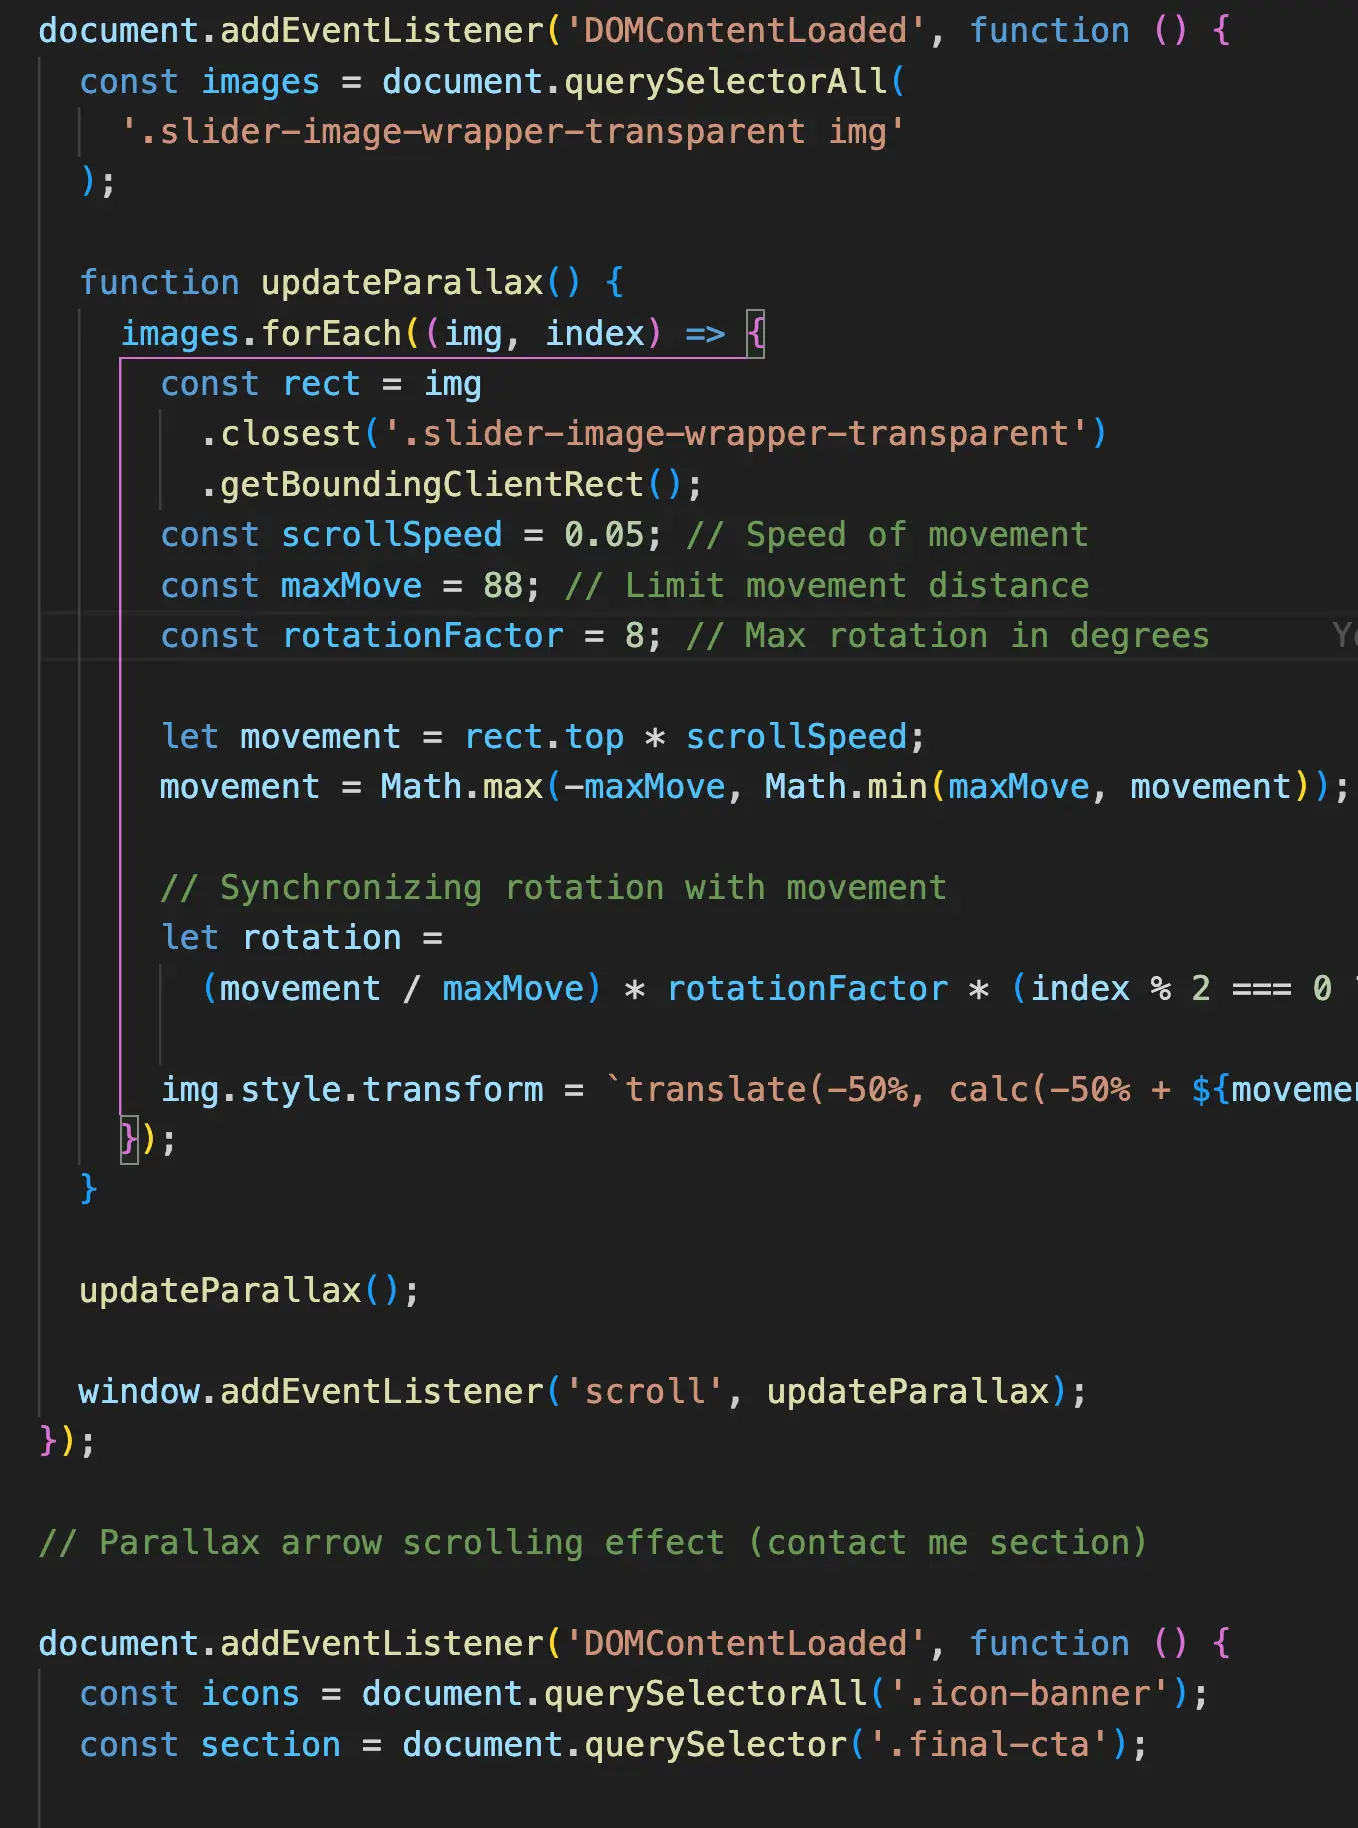Image resolution: width=1358 pixels, height=1828 pixels.
Task: Click the maxMove value 88
Action: point(503,586)
